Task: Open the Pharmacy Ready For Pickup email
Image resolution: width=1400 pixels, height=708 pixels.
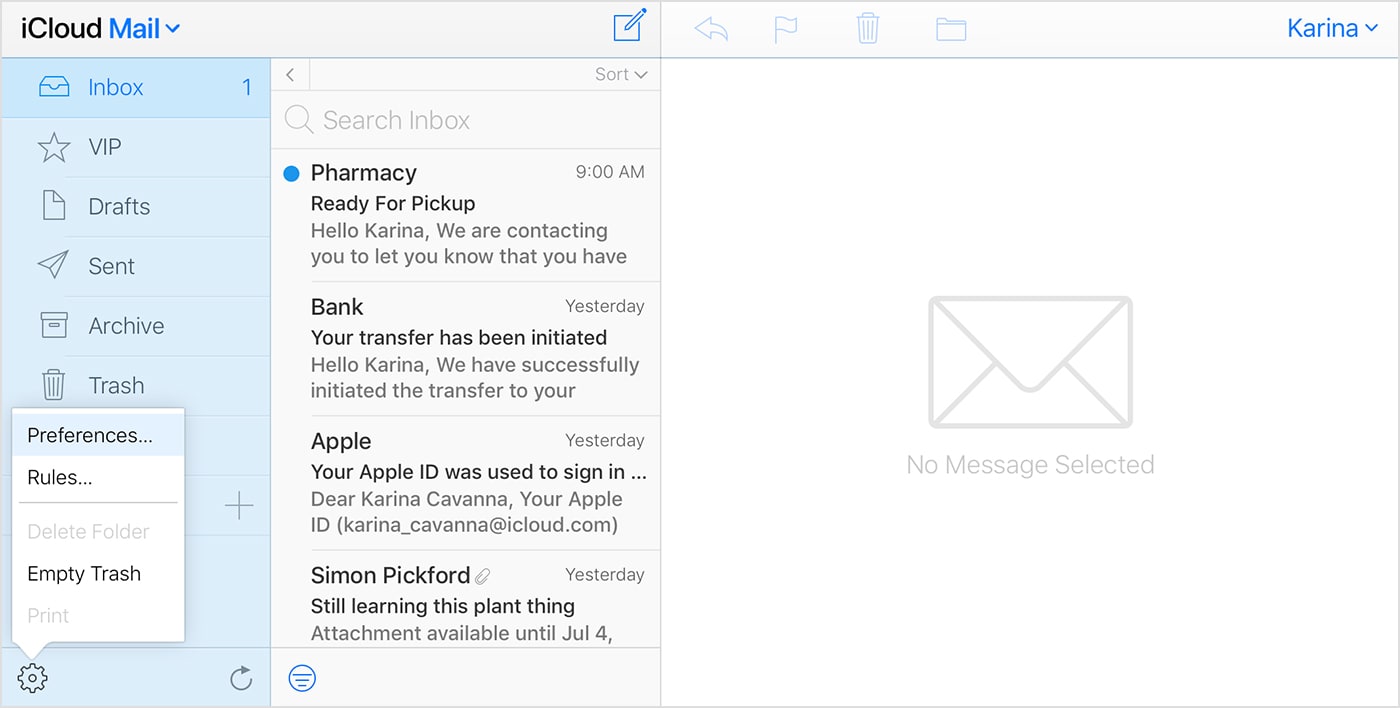Action: click(x=468, y=215)
